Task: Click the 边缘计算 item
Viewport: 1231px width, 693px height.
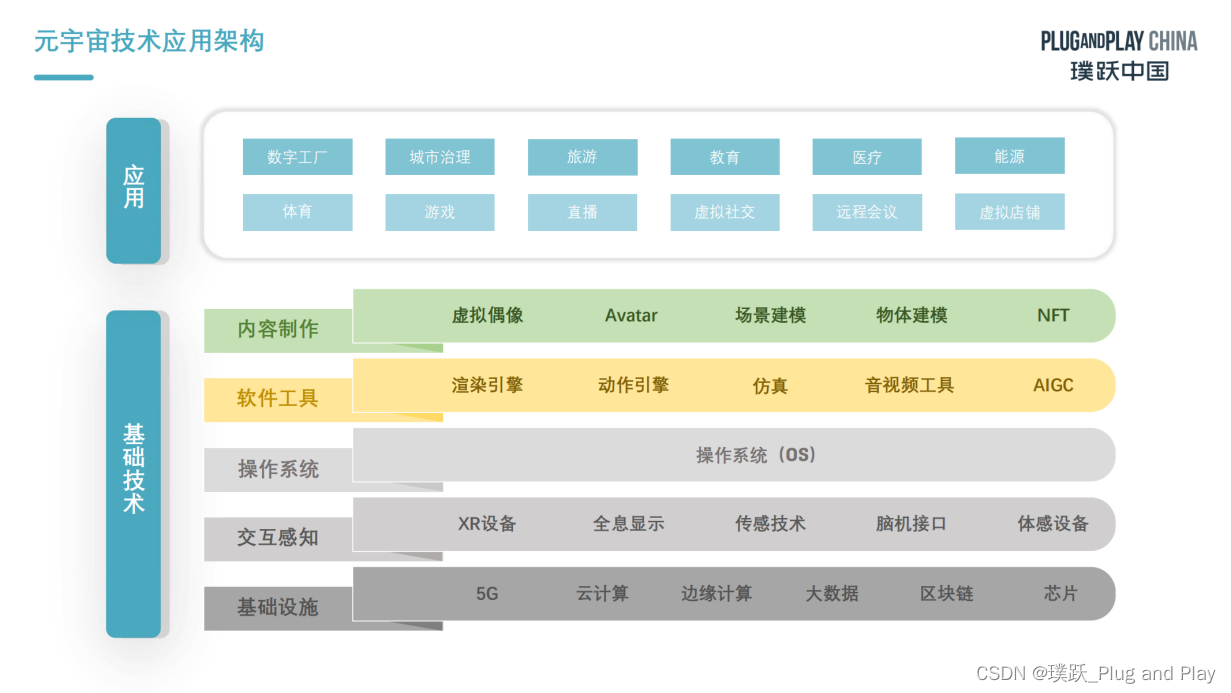Action: 717,594
